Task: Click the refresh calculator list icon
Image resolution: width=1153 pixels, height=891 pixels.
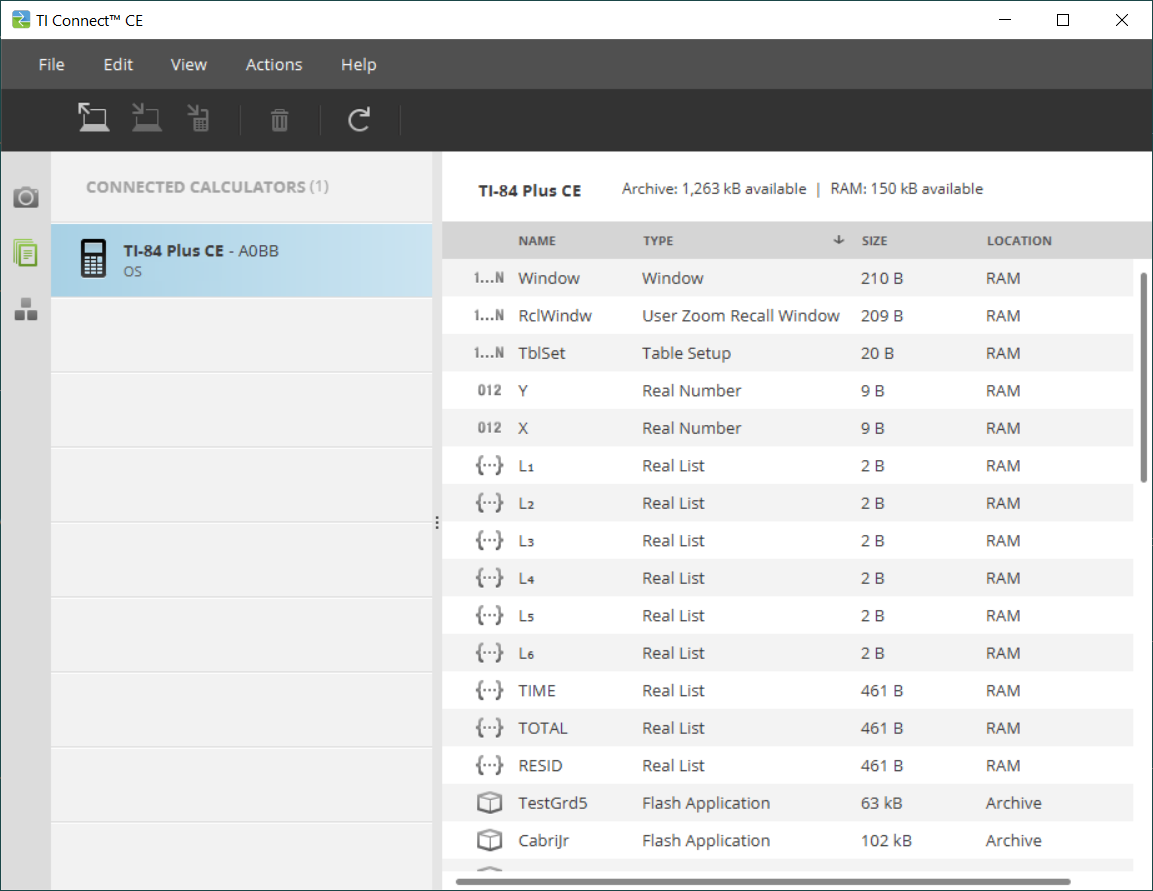Action: [x=359, y=120]
